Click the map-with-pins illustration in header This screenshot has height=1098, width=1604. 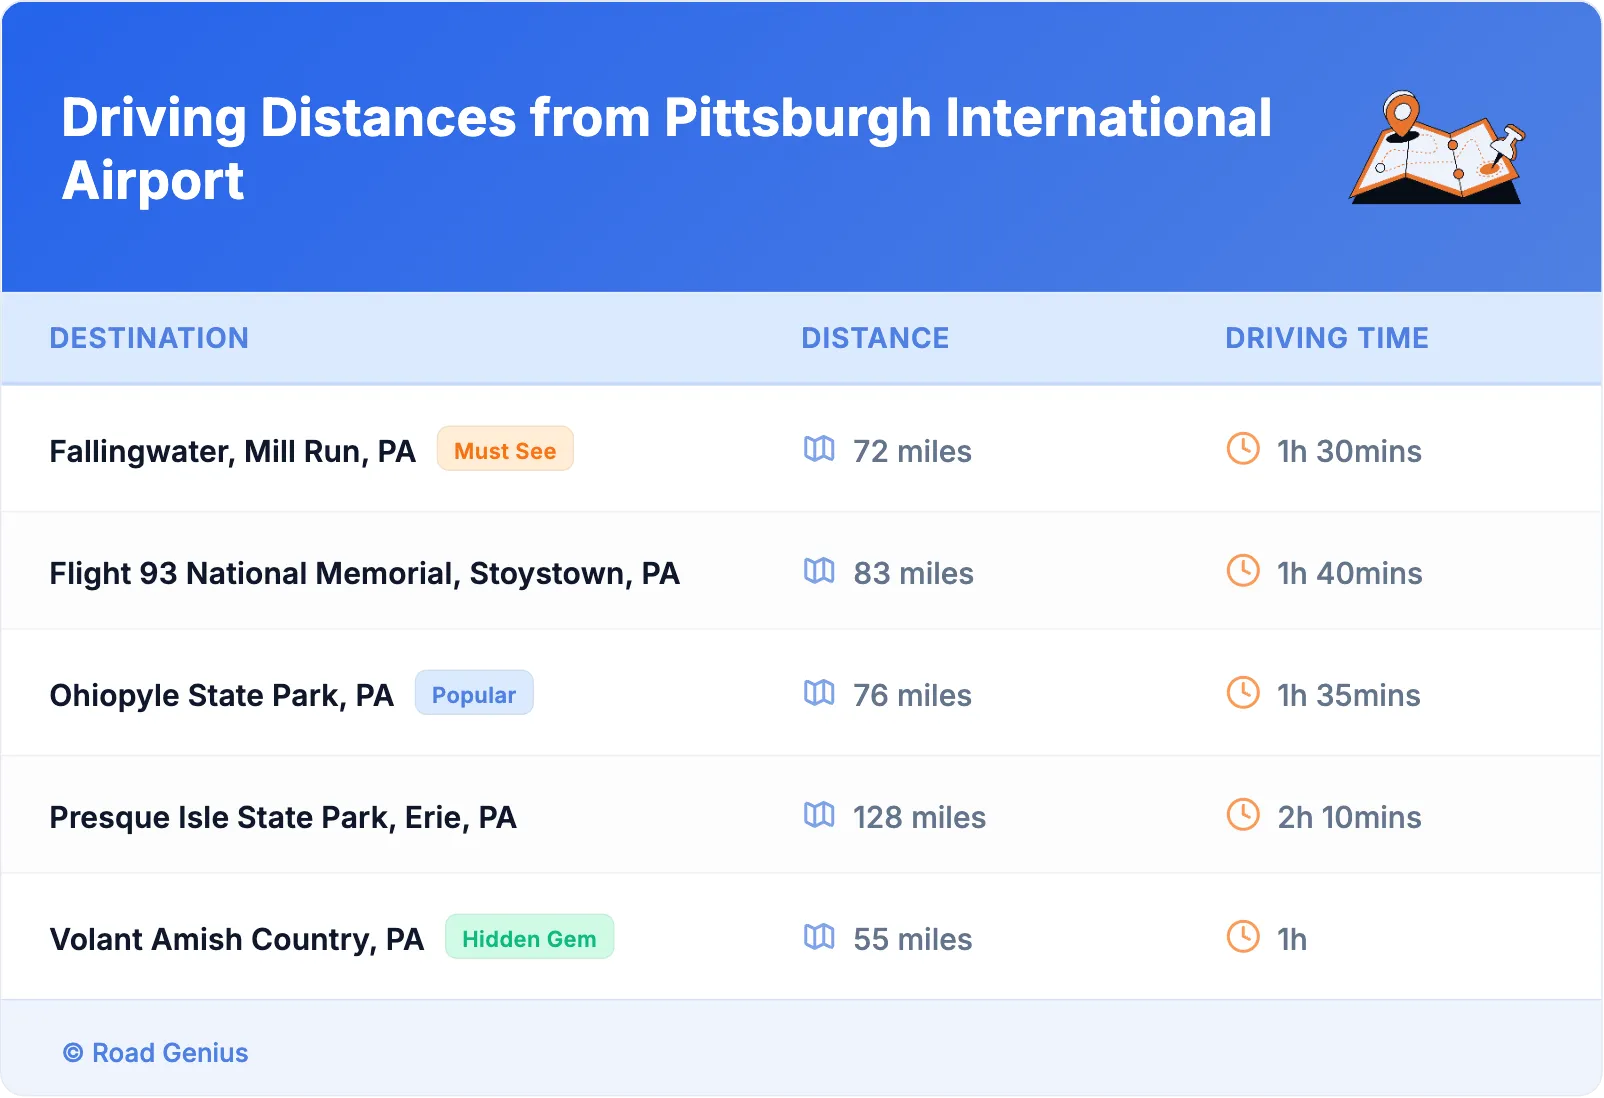1437,148
